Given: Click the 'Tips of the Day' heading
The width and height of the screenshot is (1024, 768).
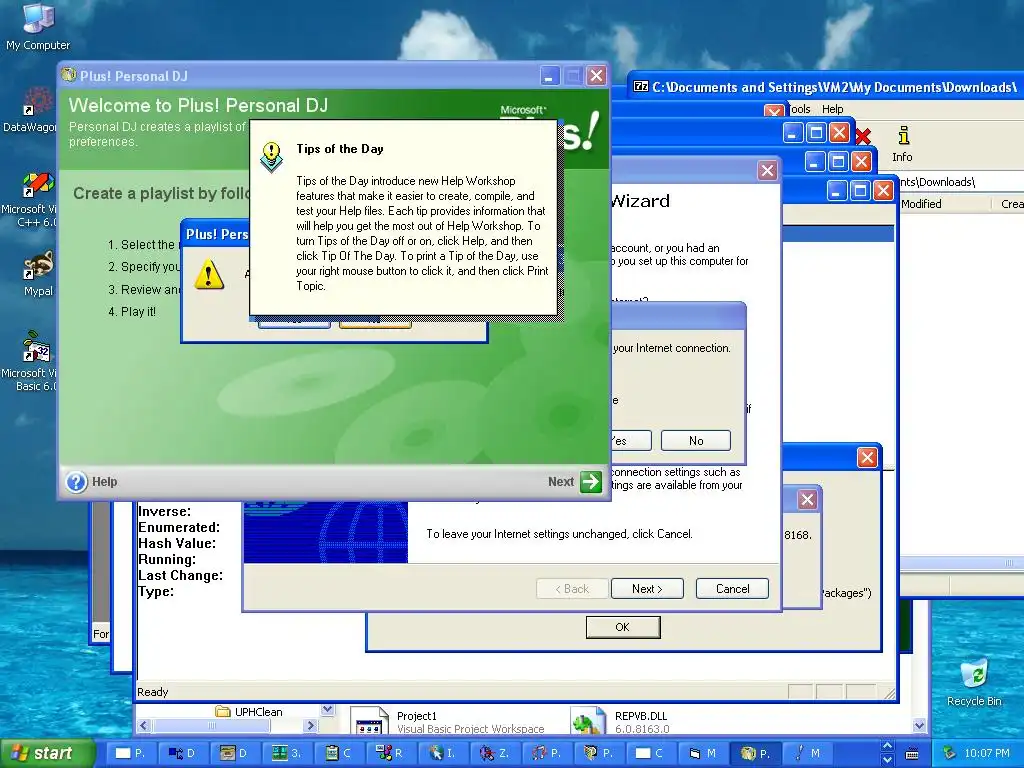Looking at the screenshot, I should pyautogui.click(x=340, y=149).
